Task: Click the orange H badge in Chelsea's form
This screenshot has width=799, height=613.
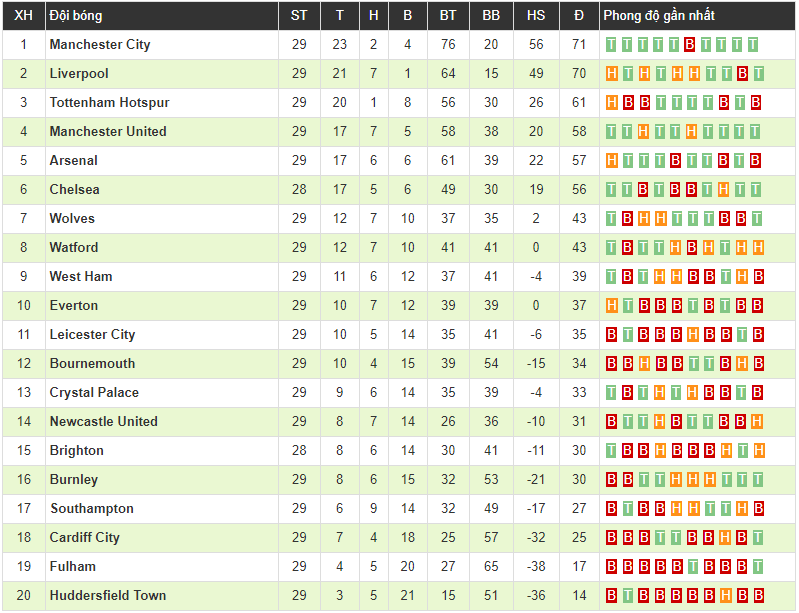Action: pyautogui.click(x=725, y=189)
